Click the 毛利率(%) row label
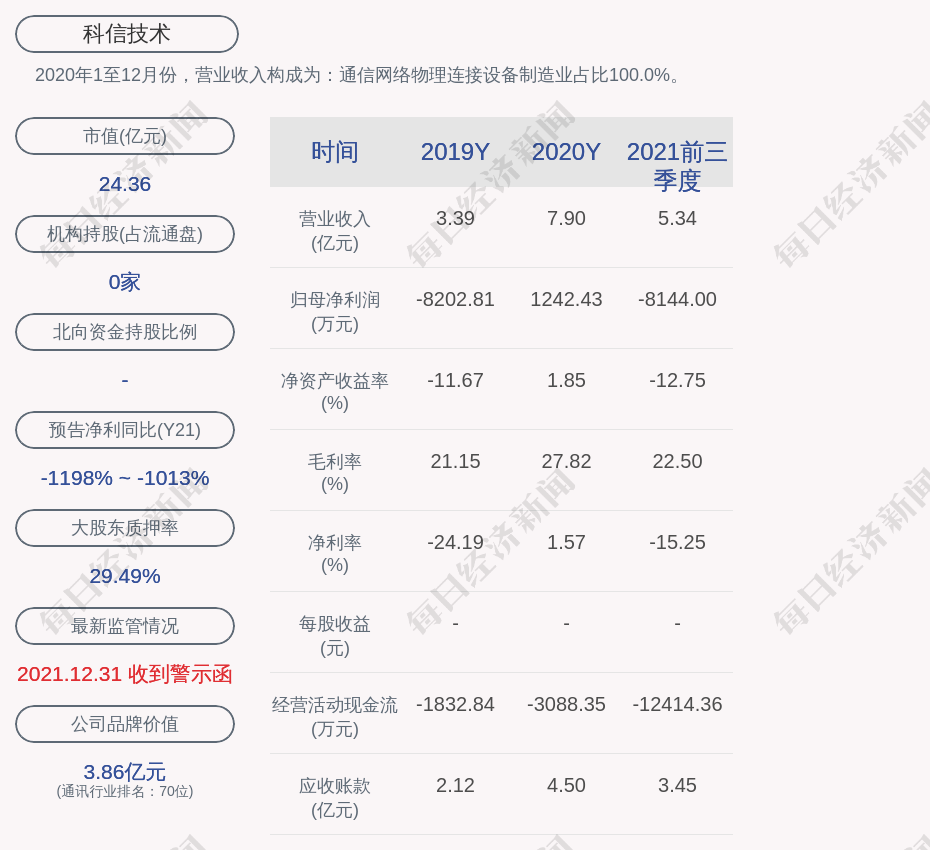The width and height of the screenshot is (930, 850). (x=335, y=473)
